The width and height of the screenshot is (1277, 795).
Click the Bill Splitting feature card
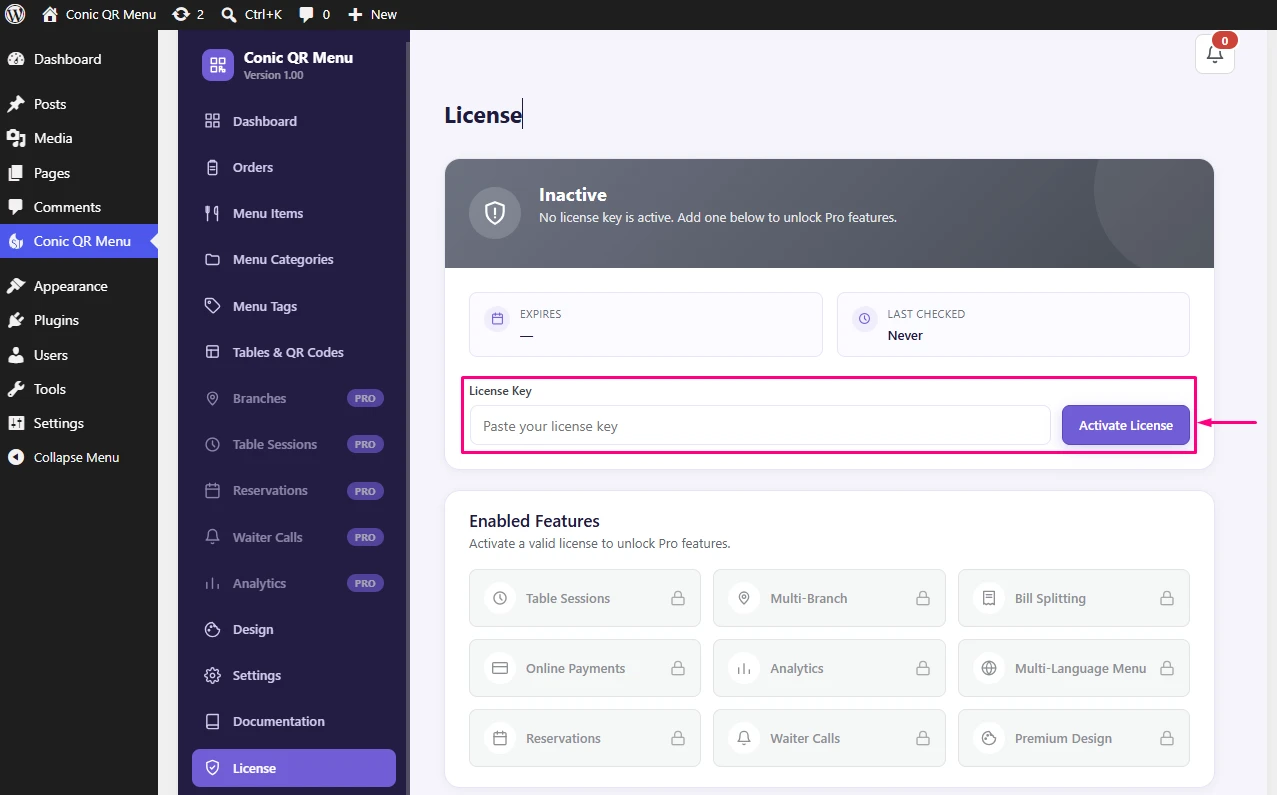[x=1074, y=598]
